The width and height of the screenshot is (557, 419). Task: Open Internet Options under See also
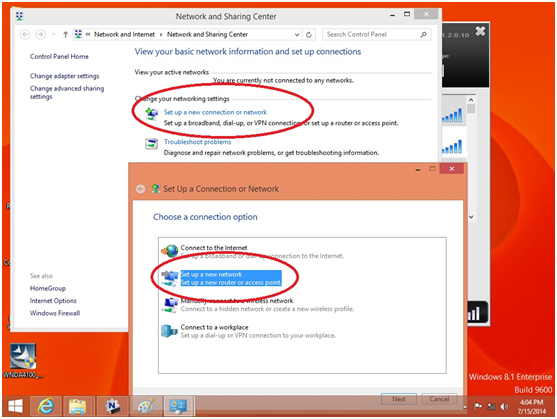[53, 301]
